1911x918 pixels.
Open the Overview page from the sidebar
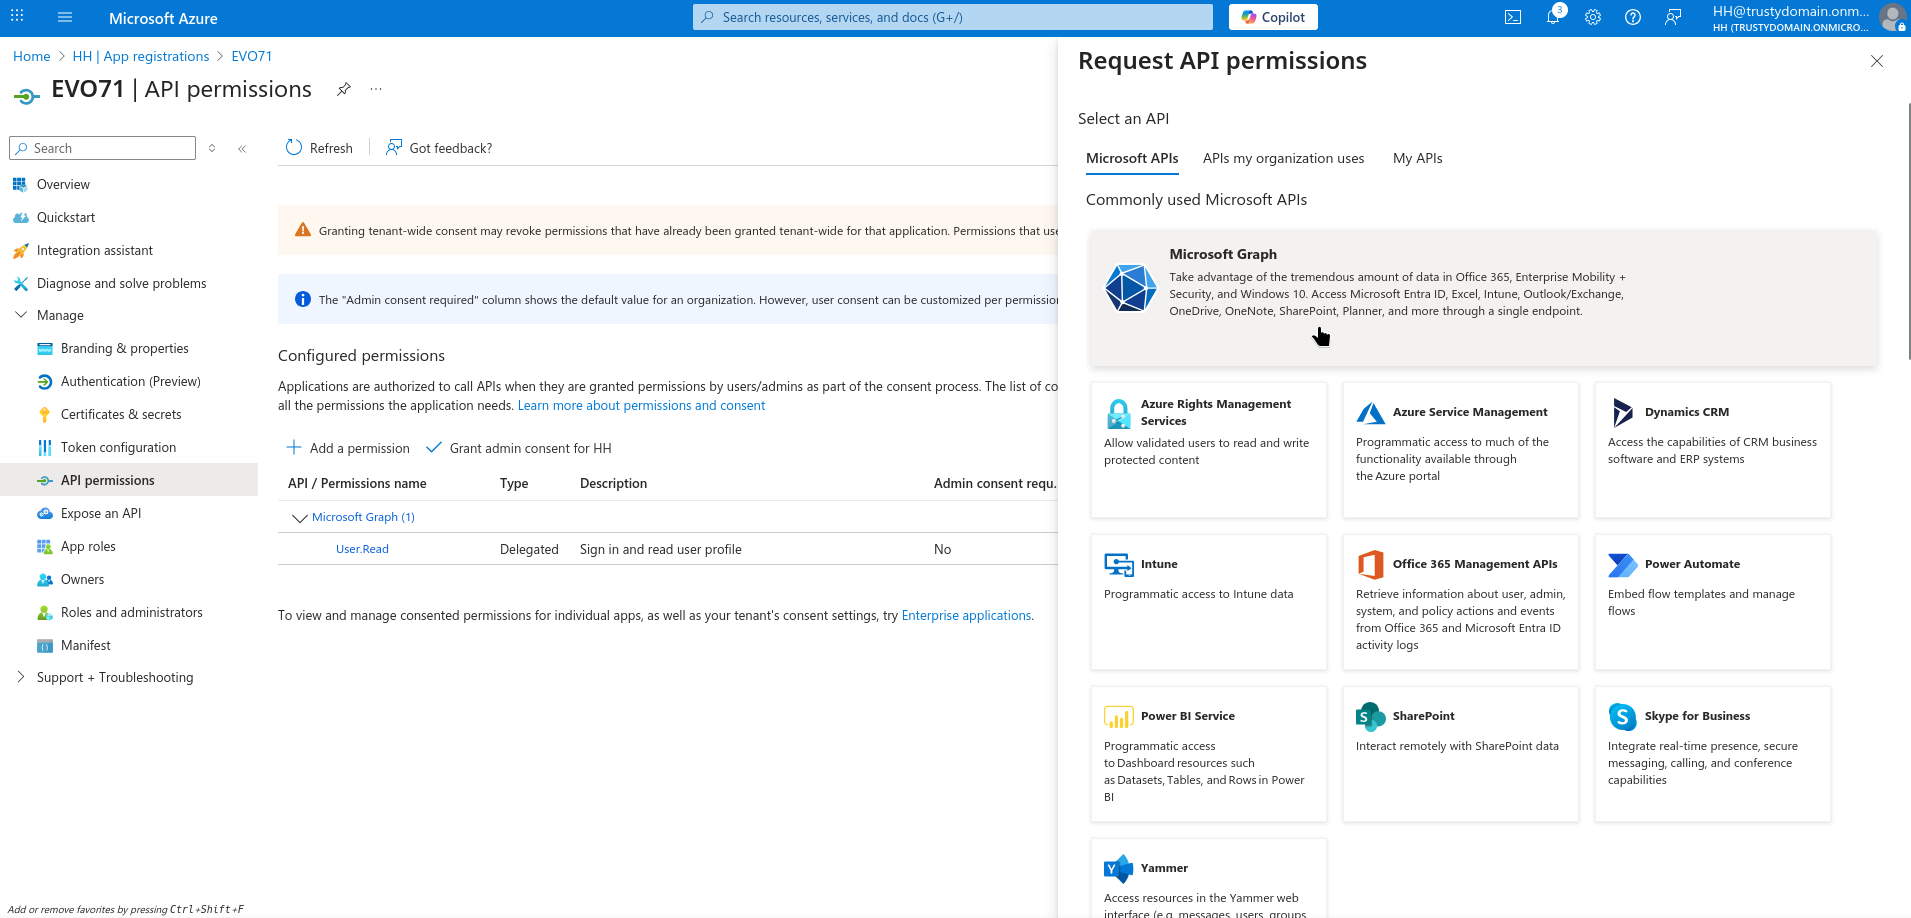(64, 184)
